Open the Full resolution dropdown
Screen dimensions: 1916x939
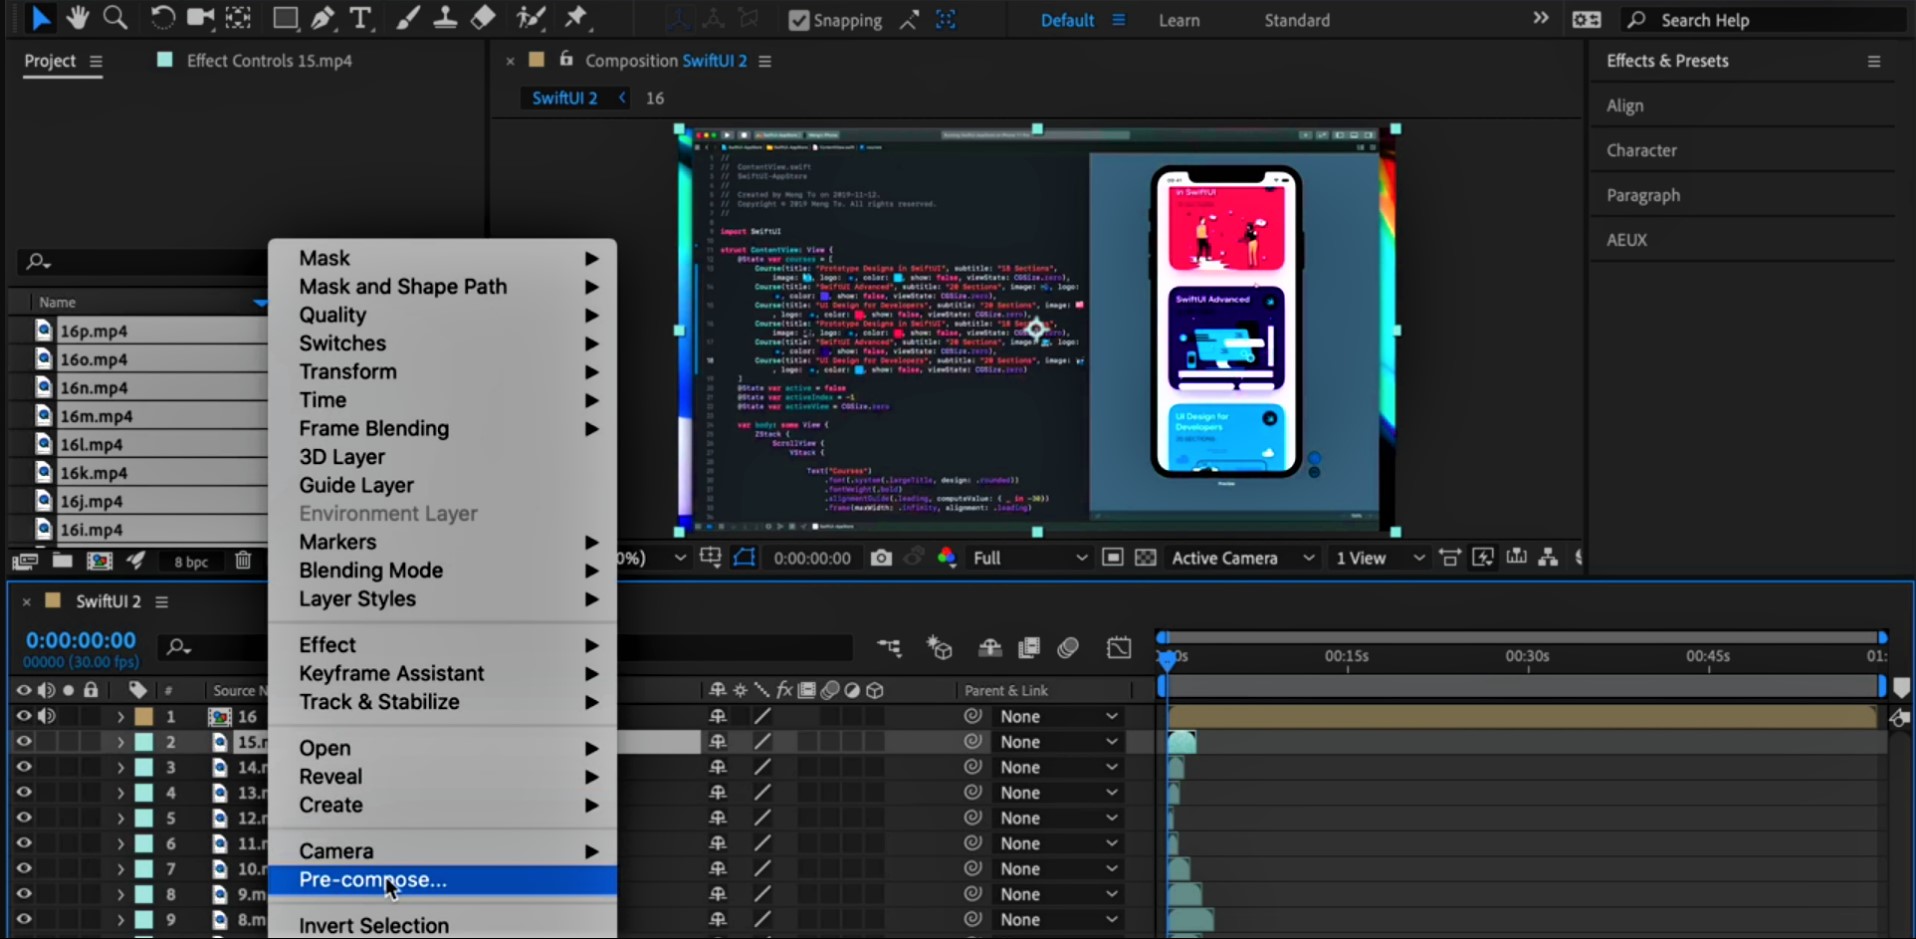tap(1029, 558)
